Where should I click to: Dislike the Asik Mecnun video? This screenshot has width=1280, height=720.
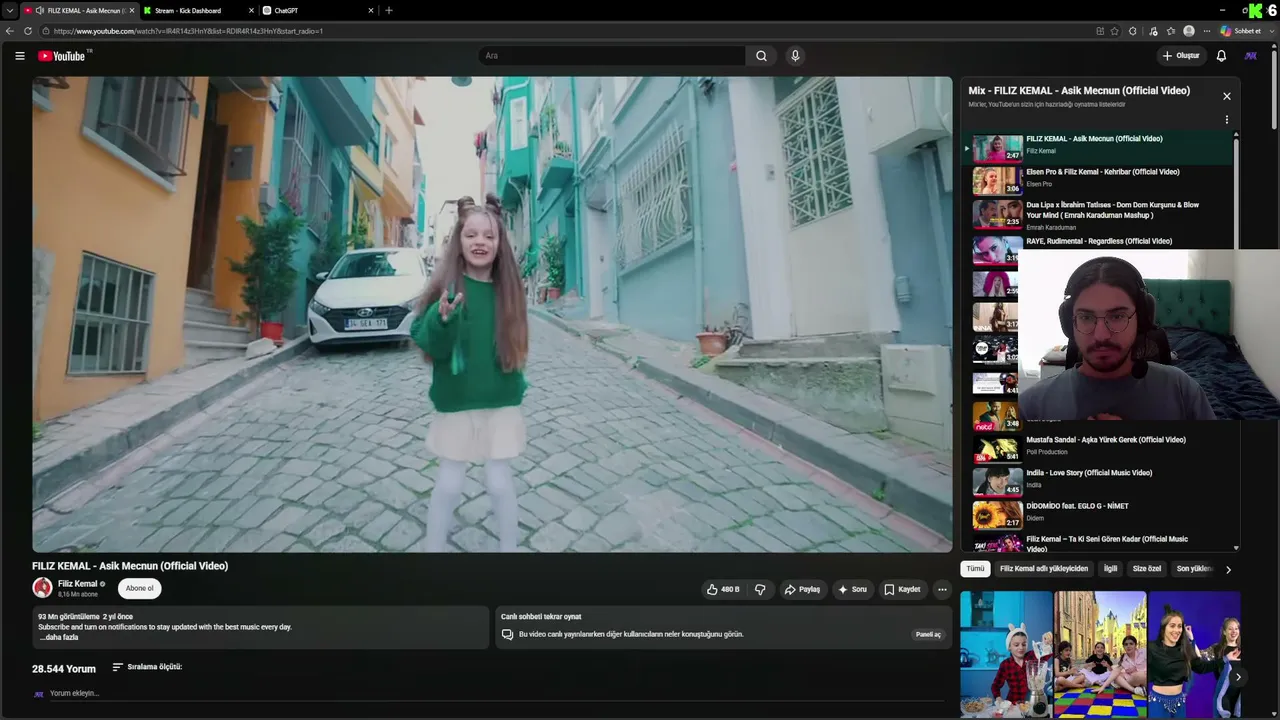[760, 590]
